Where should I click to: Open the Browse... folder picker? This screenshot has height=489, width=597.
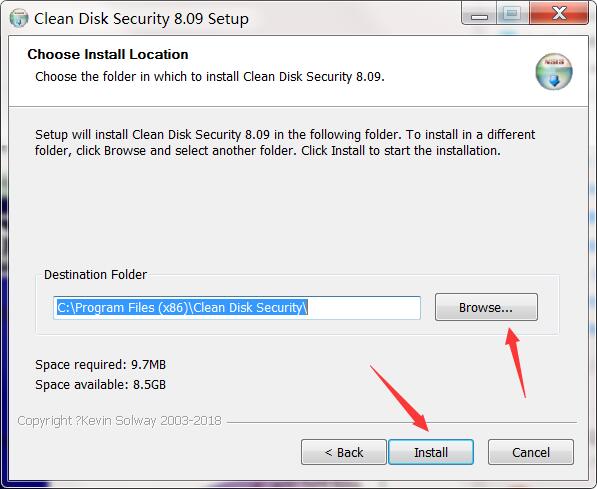tap(486, 307)
